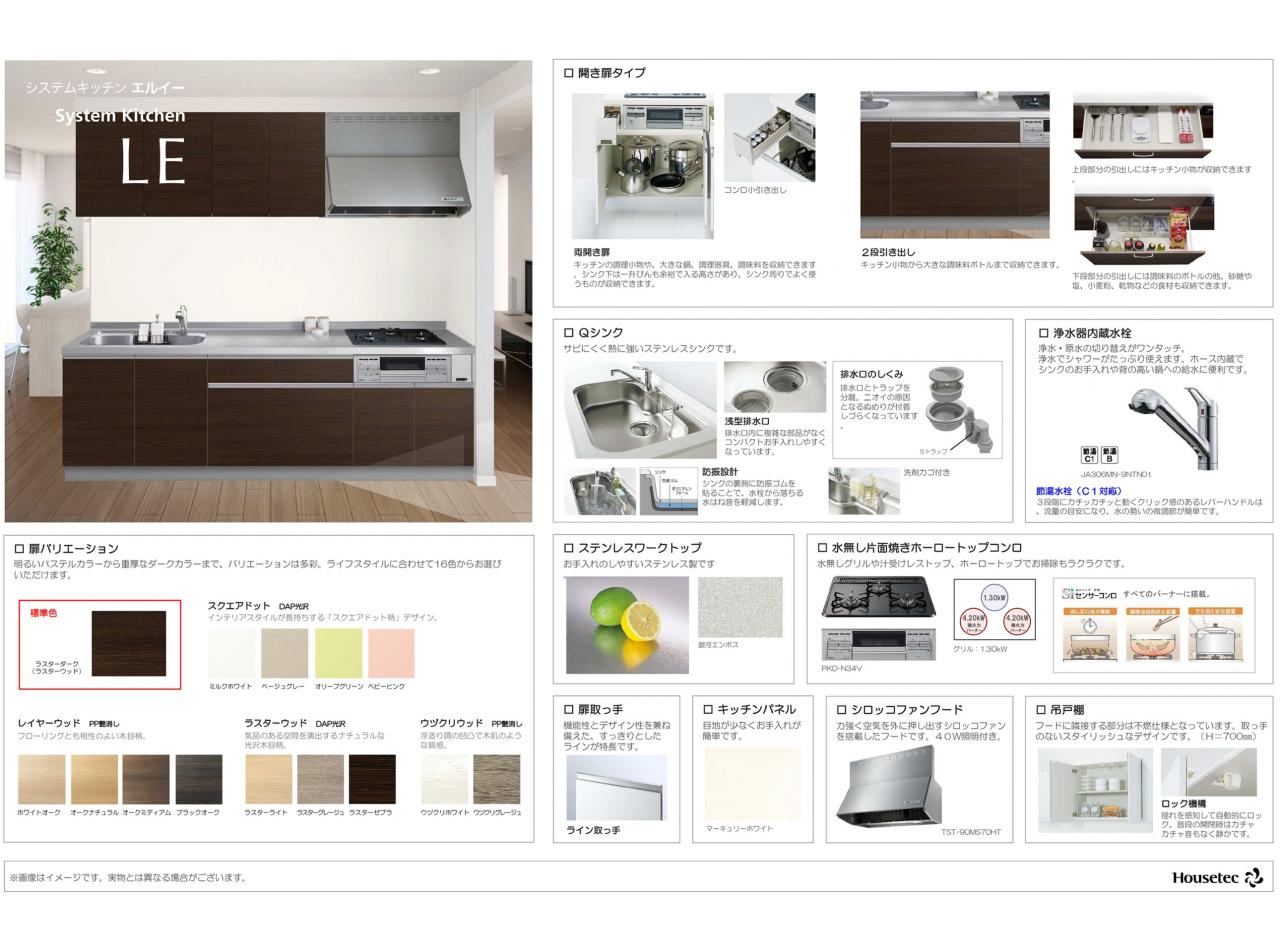The height and width of the screenshot is (952, 1280).
Task: Click the 節湯 C1 badge
Action: [x=1089, y=456]
